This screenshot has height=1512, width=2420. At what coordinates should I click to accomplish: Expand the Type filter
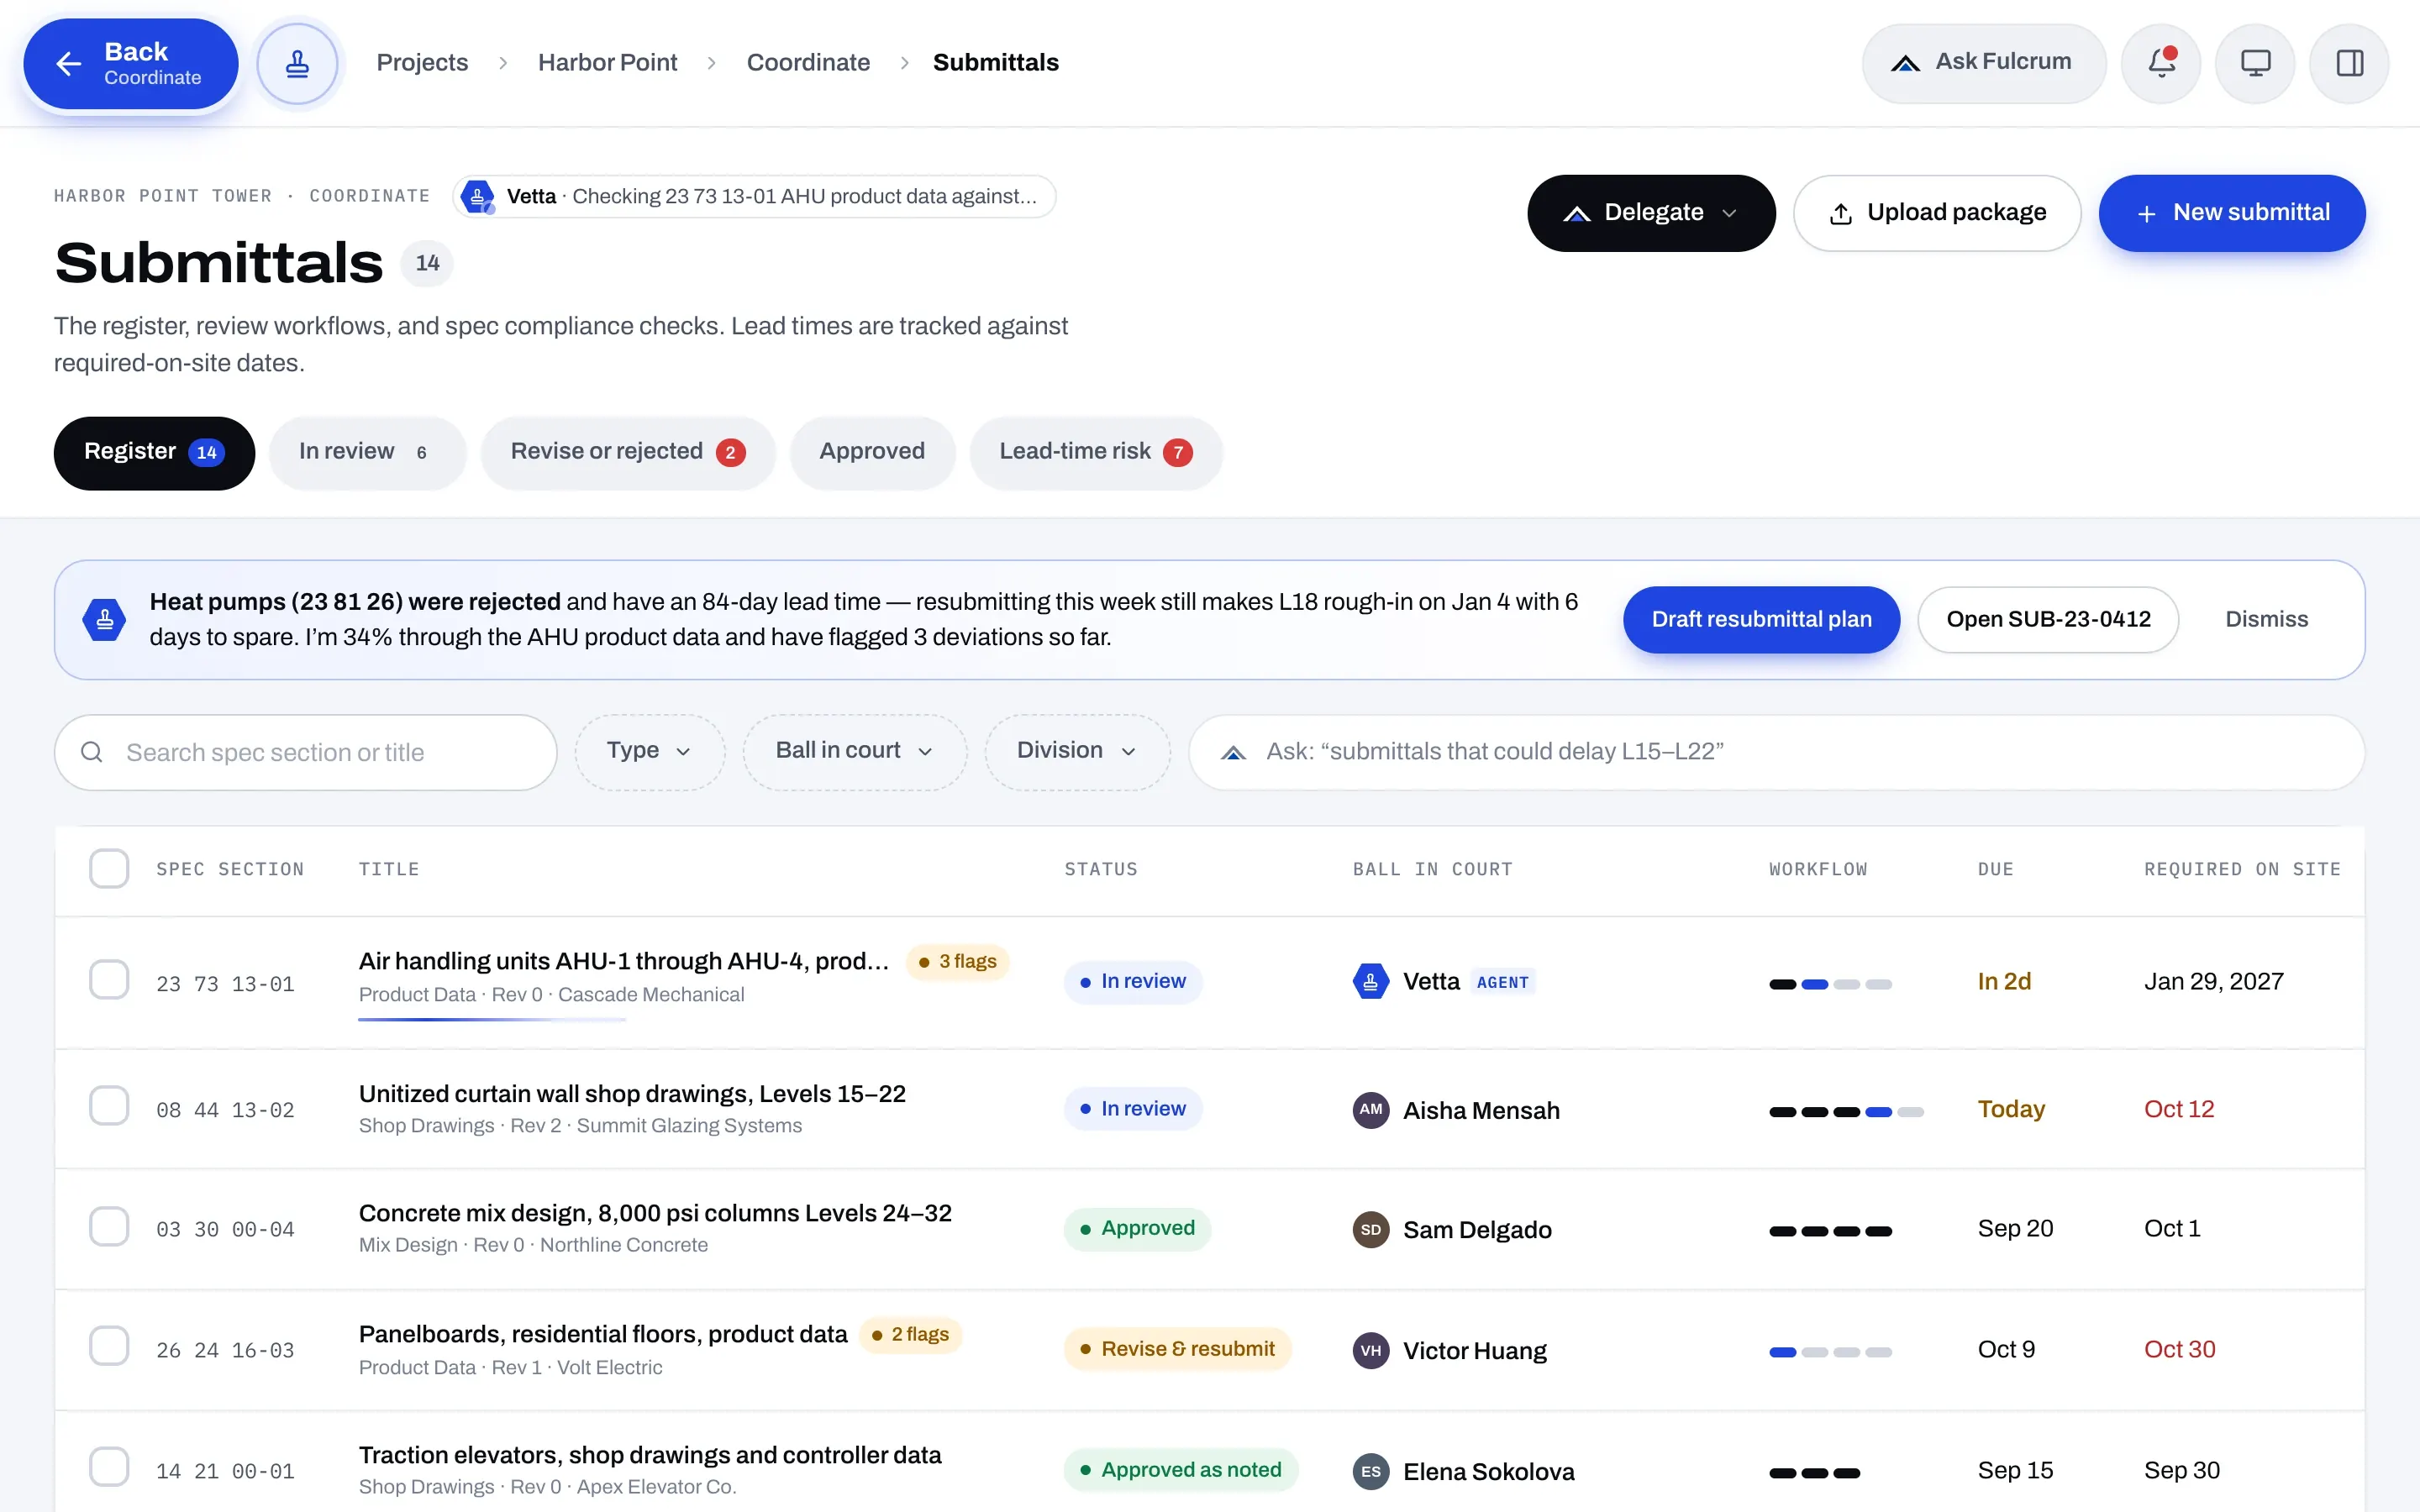coord(649,751)
